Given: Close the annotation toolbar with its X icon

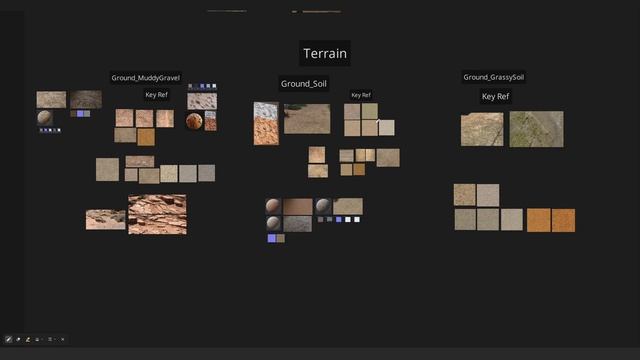Looking at the screenshot, I should pos(62,339).
